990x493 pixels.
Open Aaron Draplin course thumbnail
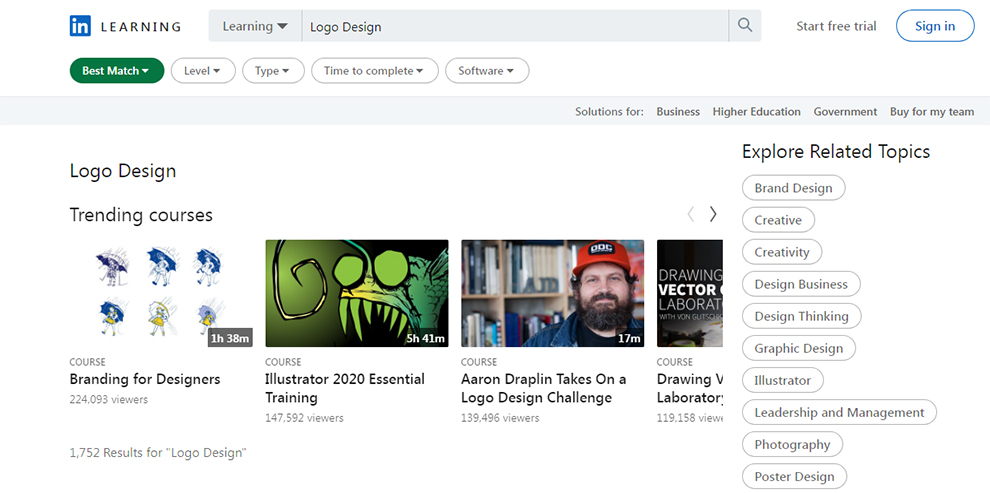click(552, 293)
